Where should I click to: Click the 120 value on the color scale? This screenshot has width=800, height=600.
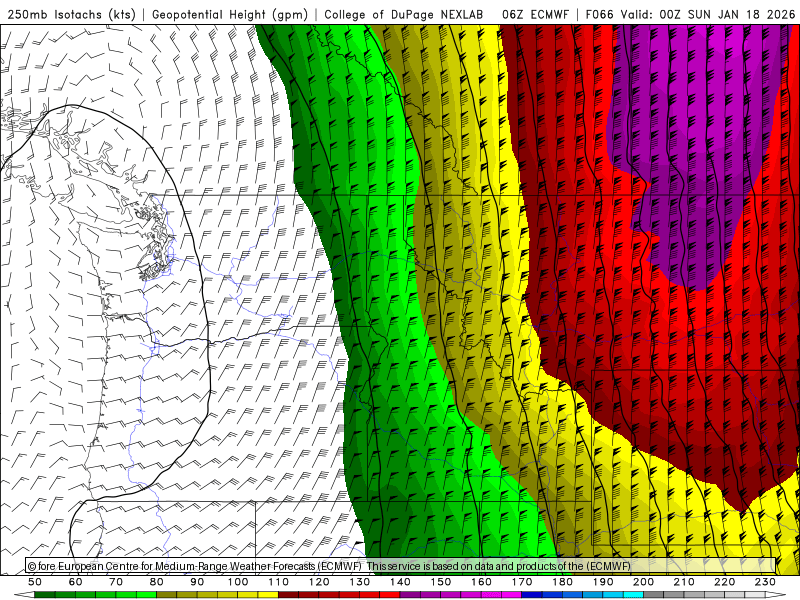(x=319, y=582)
